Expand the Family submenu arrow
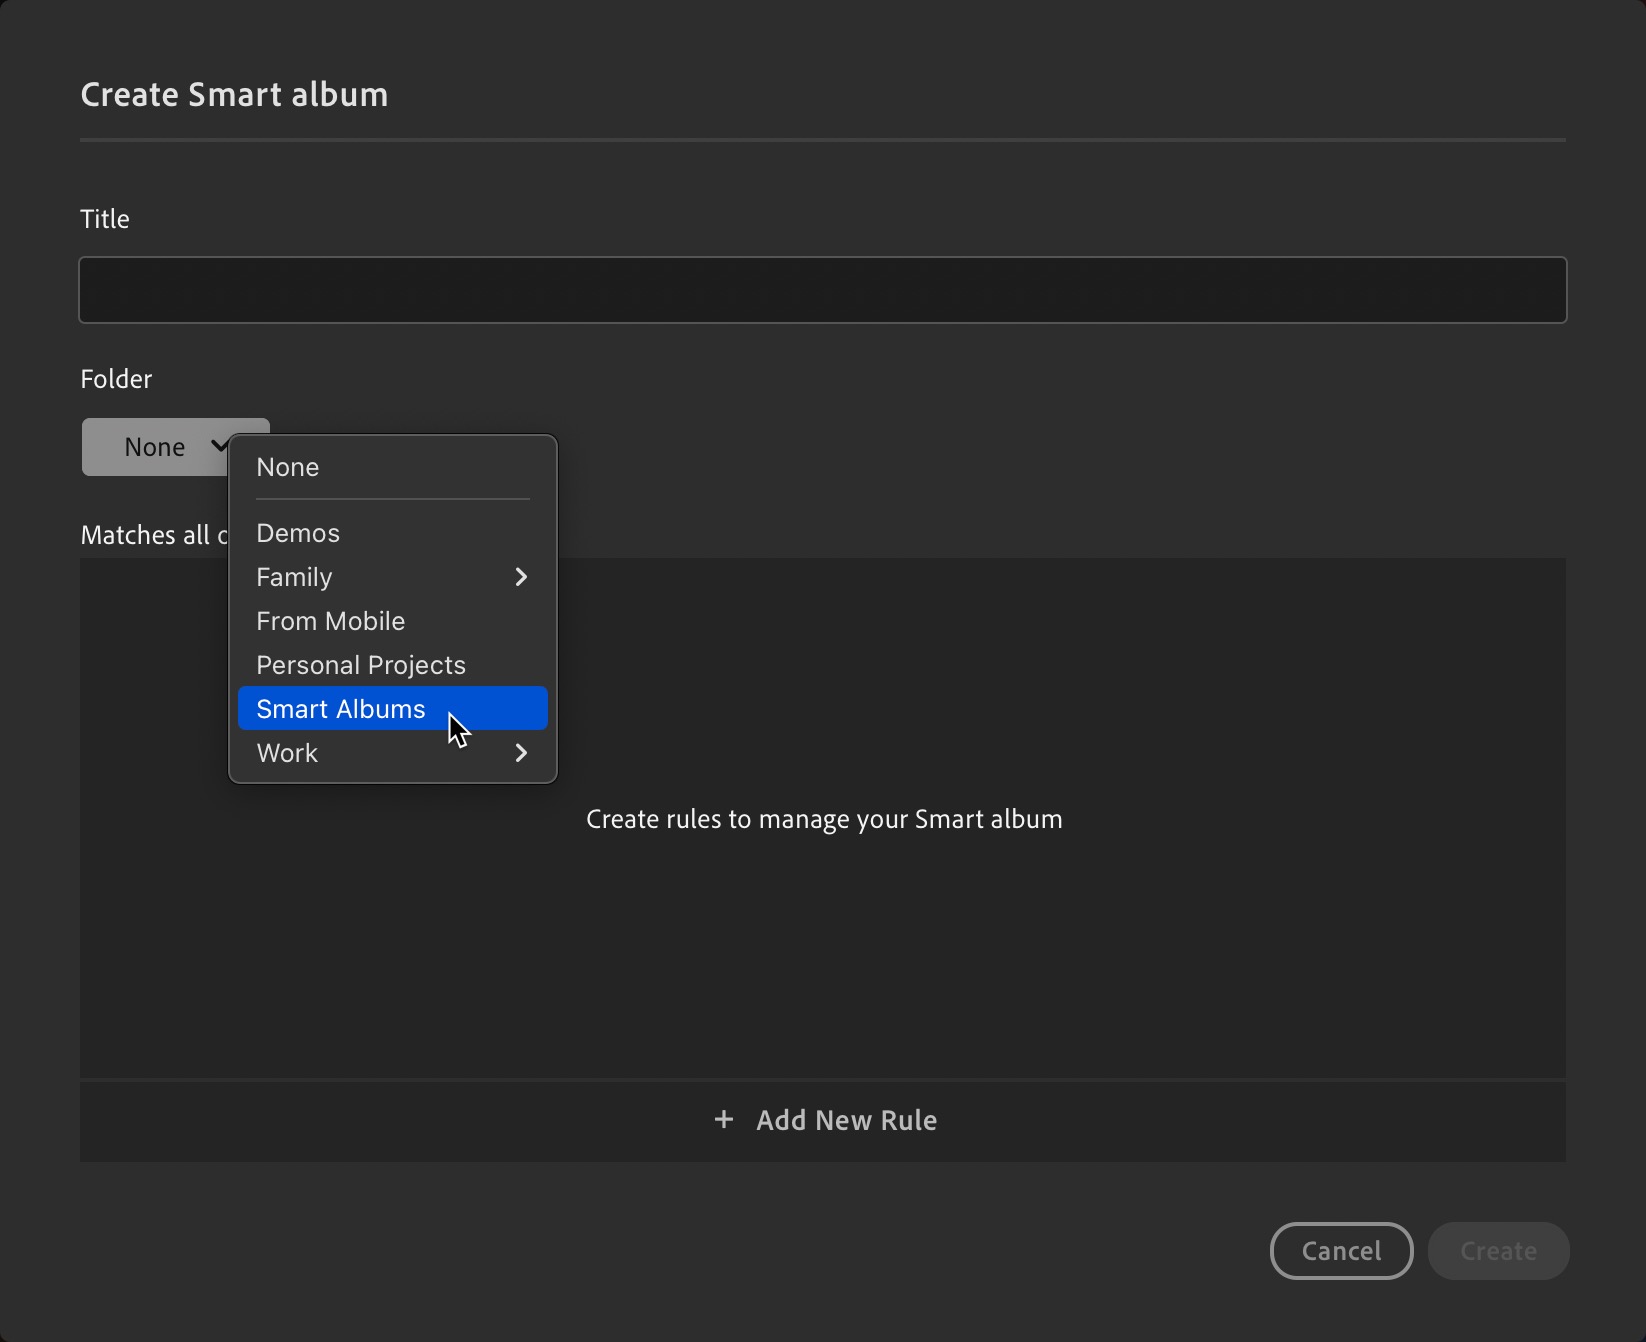The width and height of the screenshot is (1646, 1342). 521,577
